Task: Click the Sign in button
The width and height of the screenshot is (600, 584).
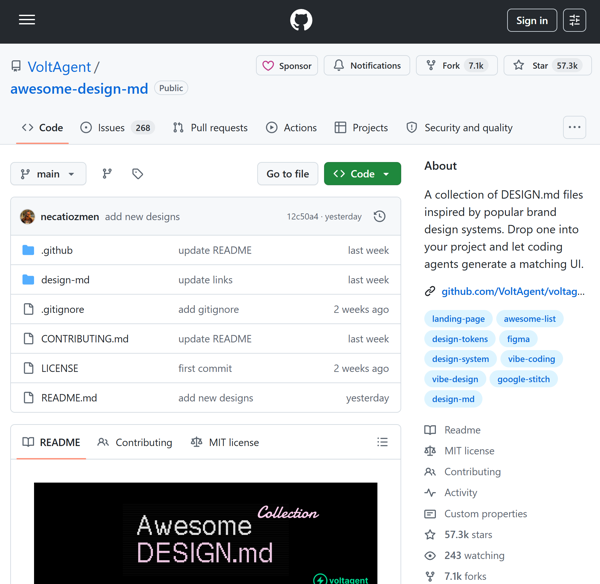Action: click(532, 20)
